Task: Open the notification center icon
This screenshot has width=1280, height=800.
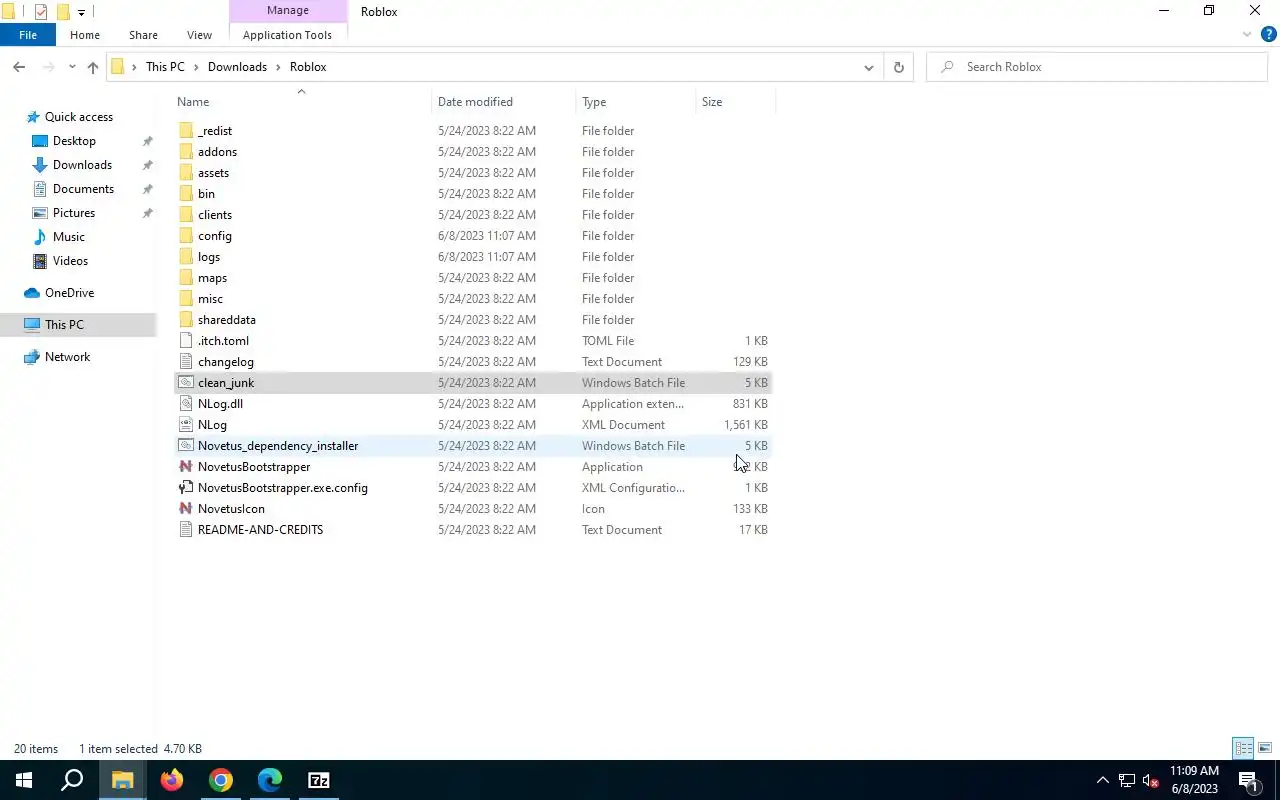Action: (1248, 780)
